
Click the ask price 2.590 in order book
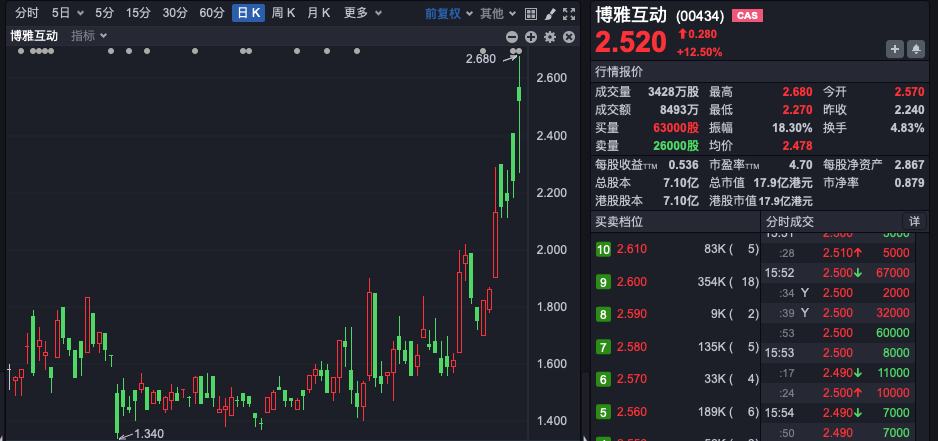(632, 314)
